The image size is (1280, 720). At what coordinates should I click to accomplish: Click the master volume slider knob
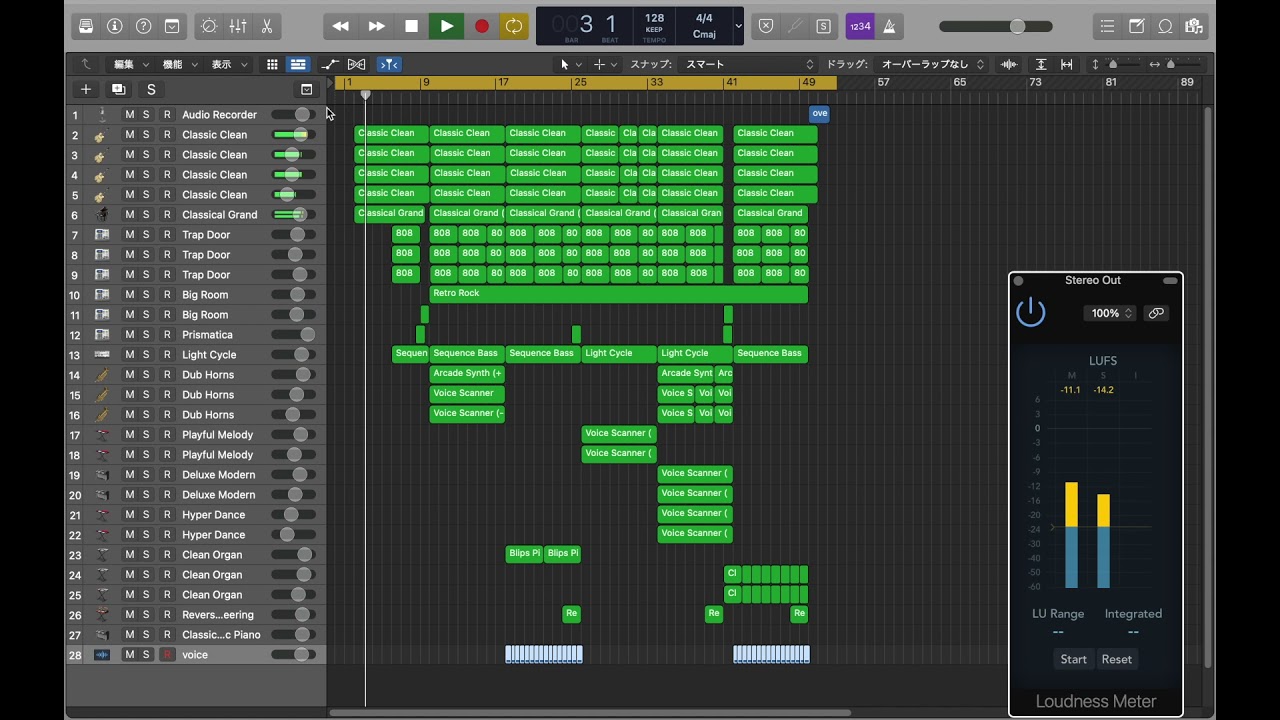pos(1017,26)
